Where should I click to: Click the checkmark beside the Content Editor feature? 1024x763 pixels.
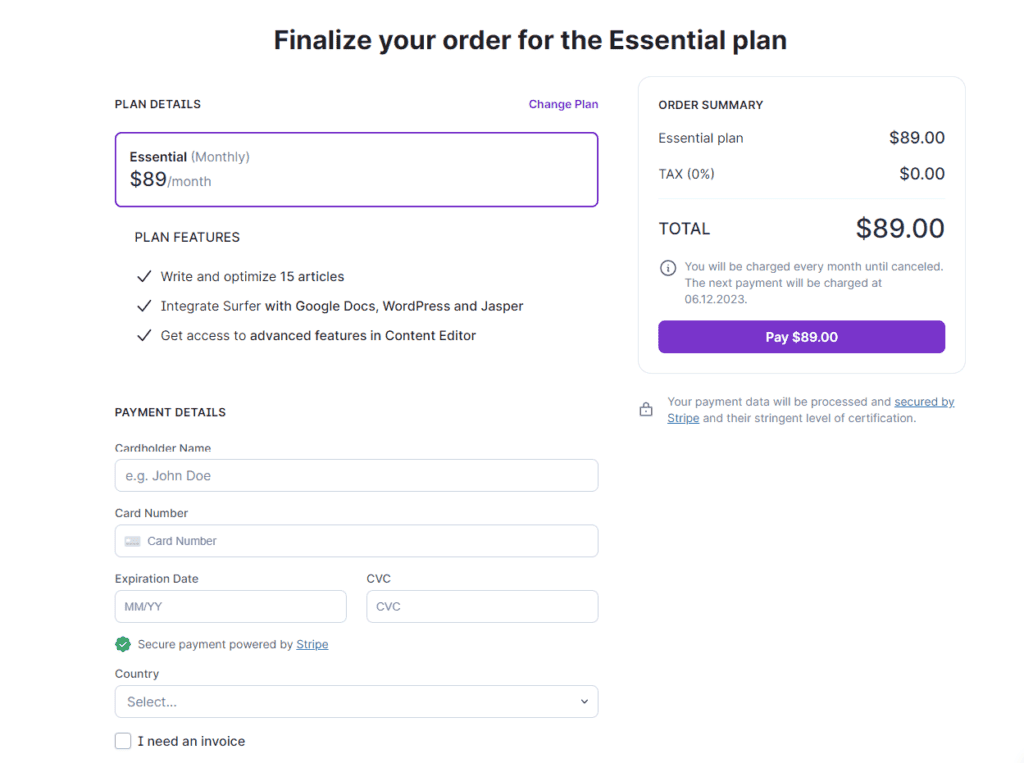pos(144,336)
